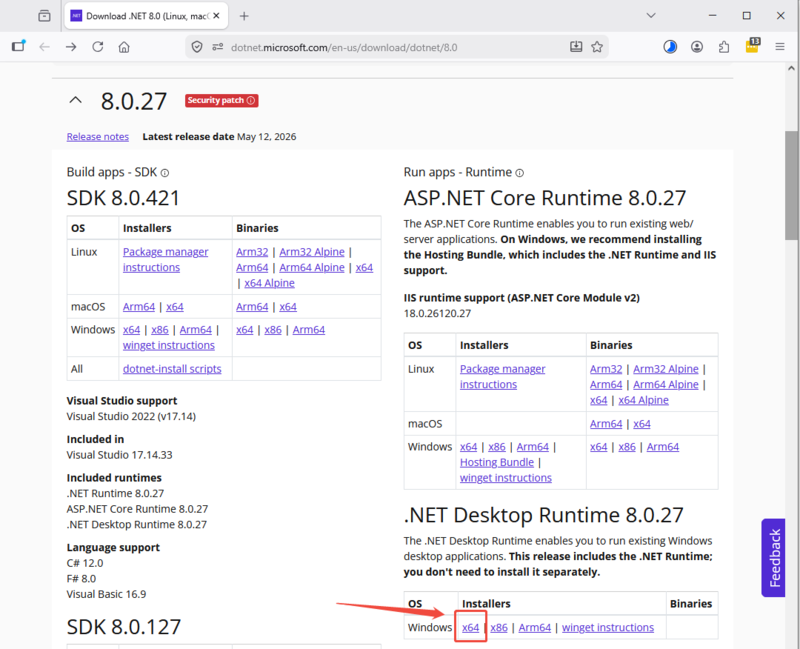Download ASP.NET Core Windows x86 installer
Viewport: 800px width, 649px height.
point(497,447)
